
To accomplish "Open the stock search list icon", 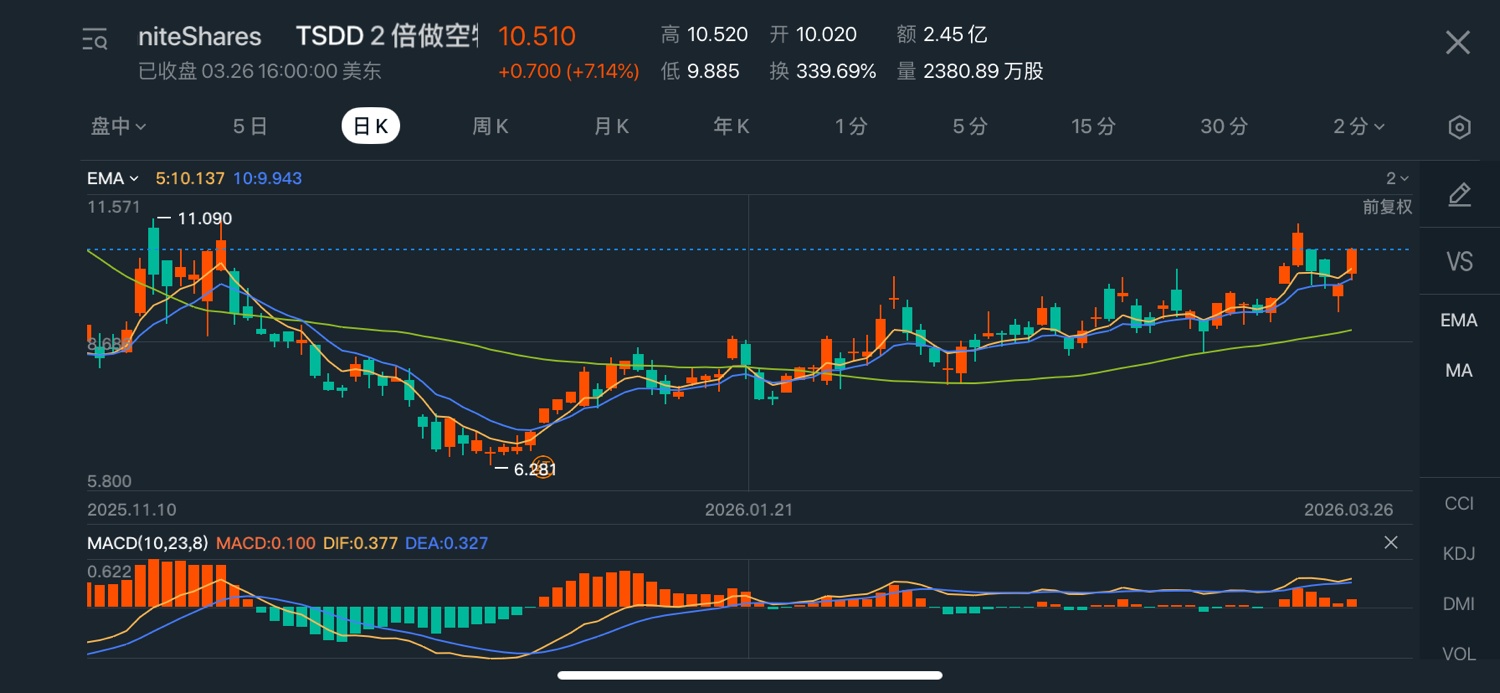I will tap(95, 40).
